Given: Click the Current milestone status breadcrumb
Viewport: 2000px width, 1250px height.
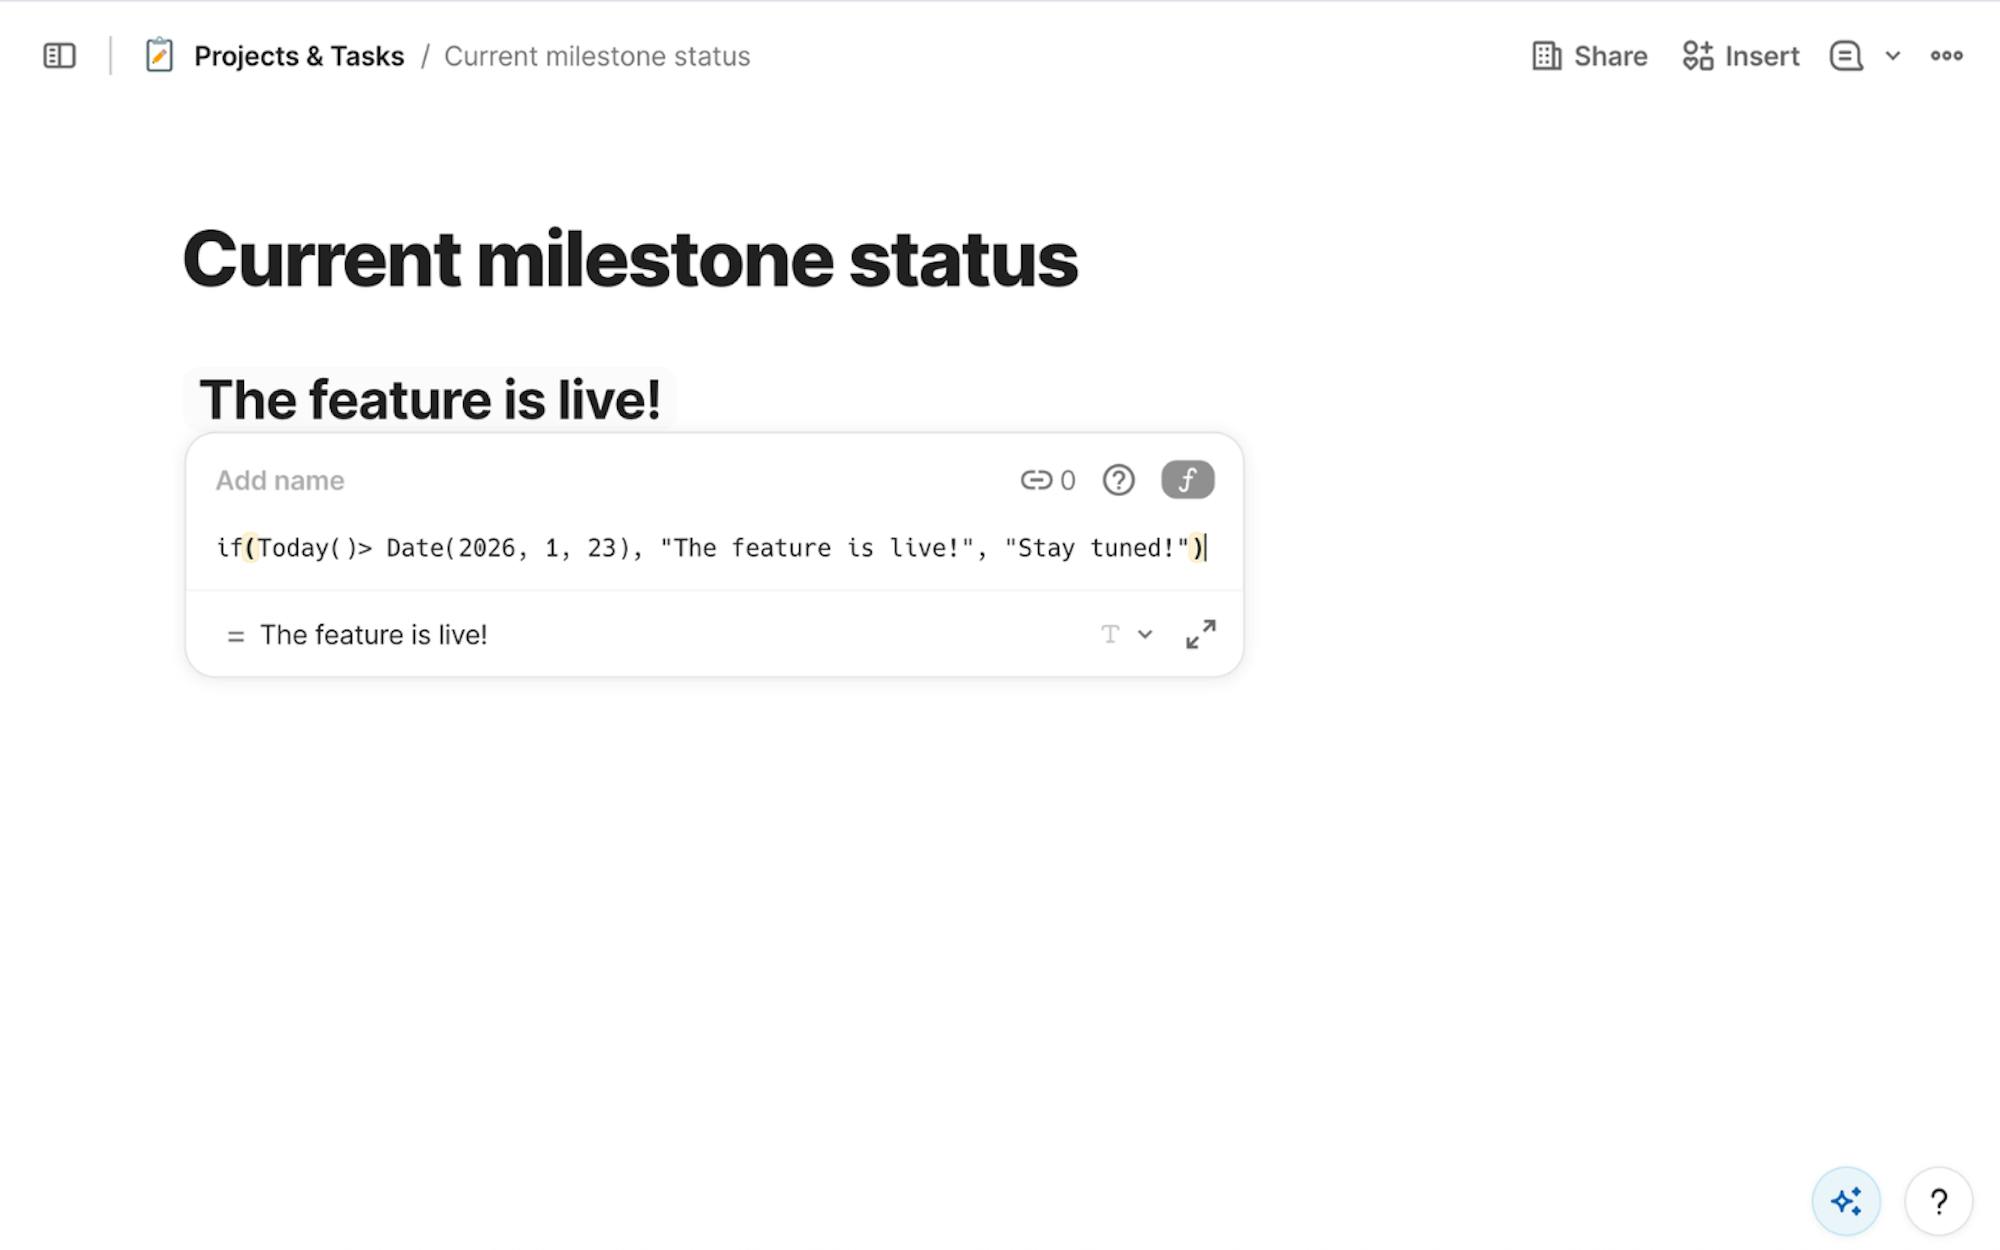Looking at the screenshot, I should pyautogui.click(x=597, y=56).
